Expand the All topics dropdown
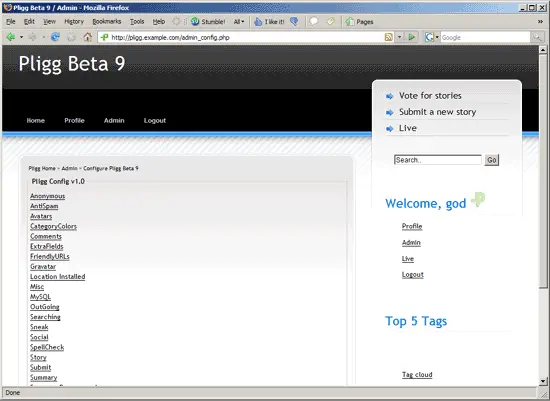Image resolution: width=550 pixels, height=401 pixels. click(239, 21)
